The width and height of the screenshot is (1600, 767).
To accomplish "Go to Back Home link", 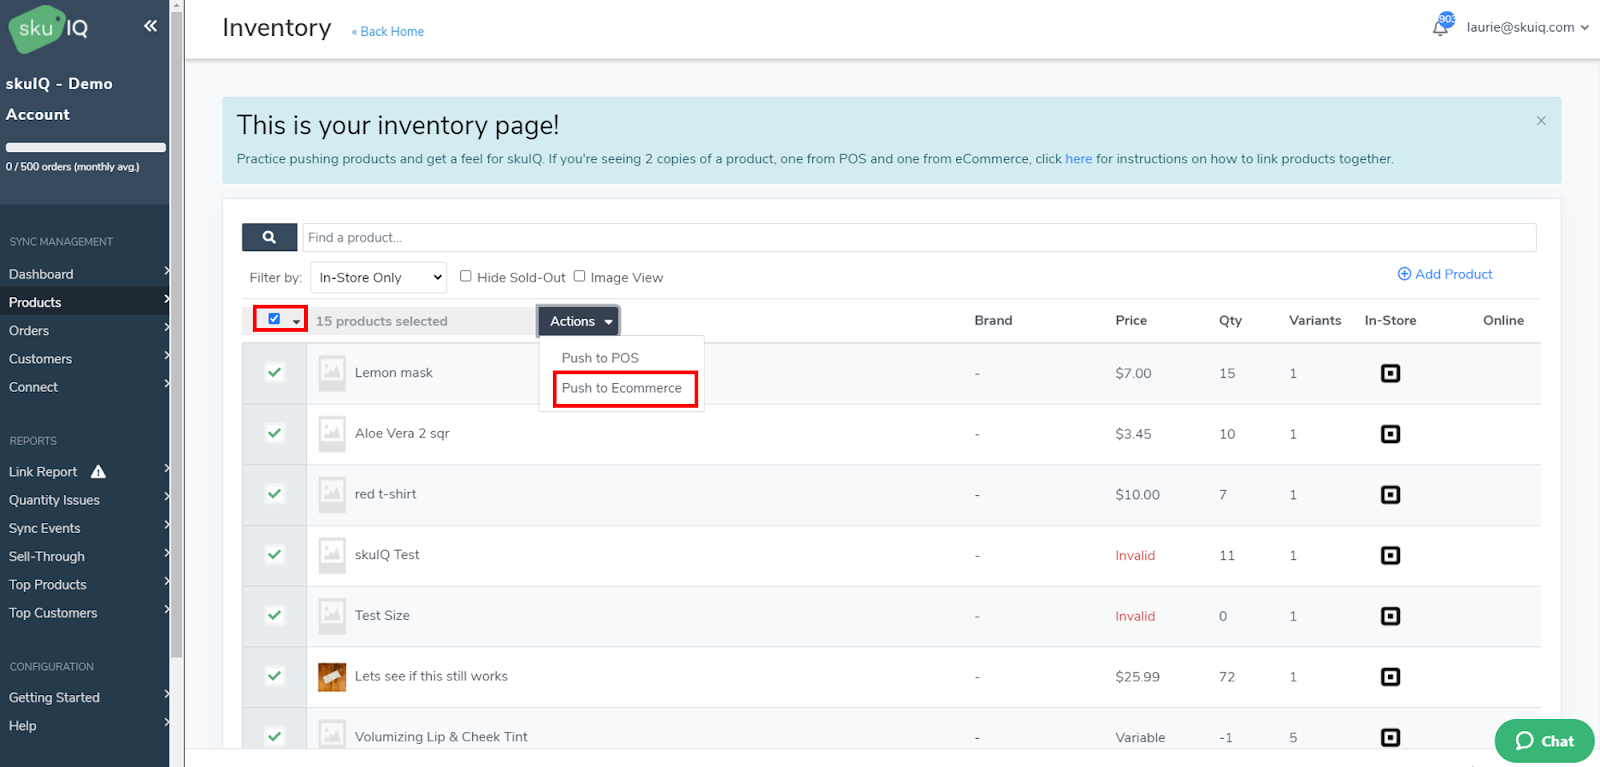I will [388, 32].
